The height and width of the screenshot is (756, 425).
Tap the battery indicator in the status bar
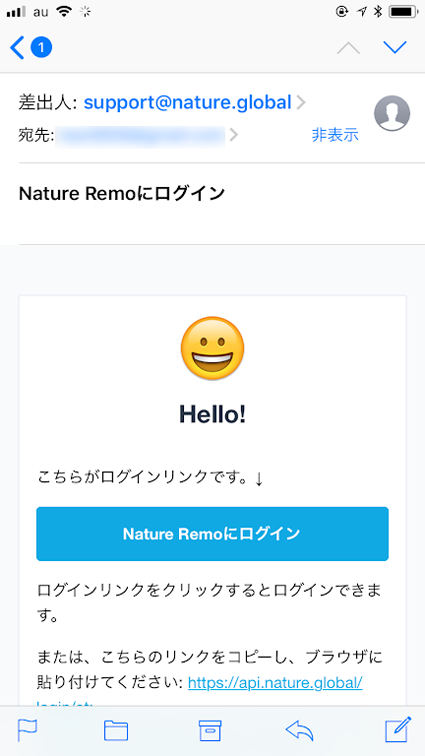click(403, 12)
